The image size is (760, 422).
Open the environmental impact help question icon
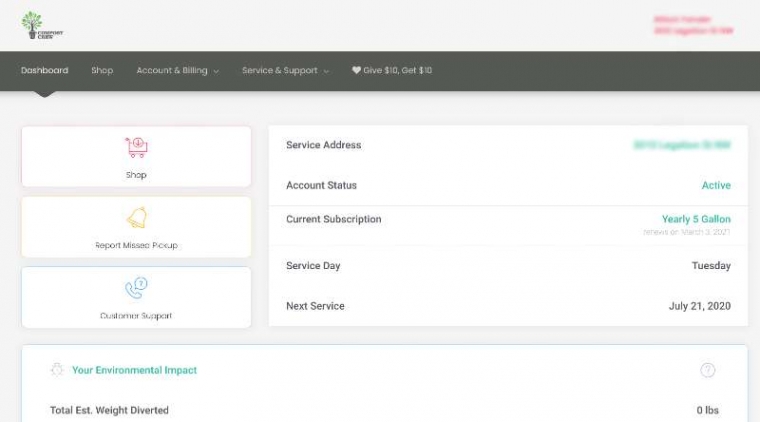pos(707,370)
